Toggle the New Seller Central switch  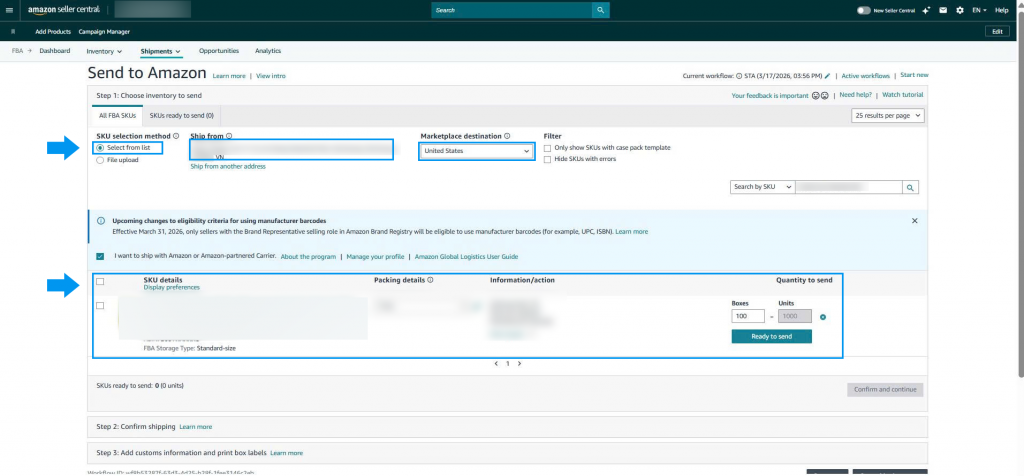(864, 10)
